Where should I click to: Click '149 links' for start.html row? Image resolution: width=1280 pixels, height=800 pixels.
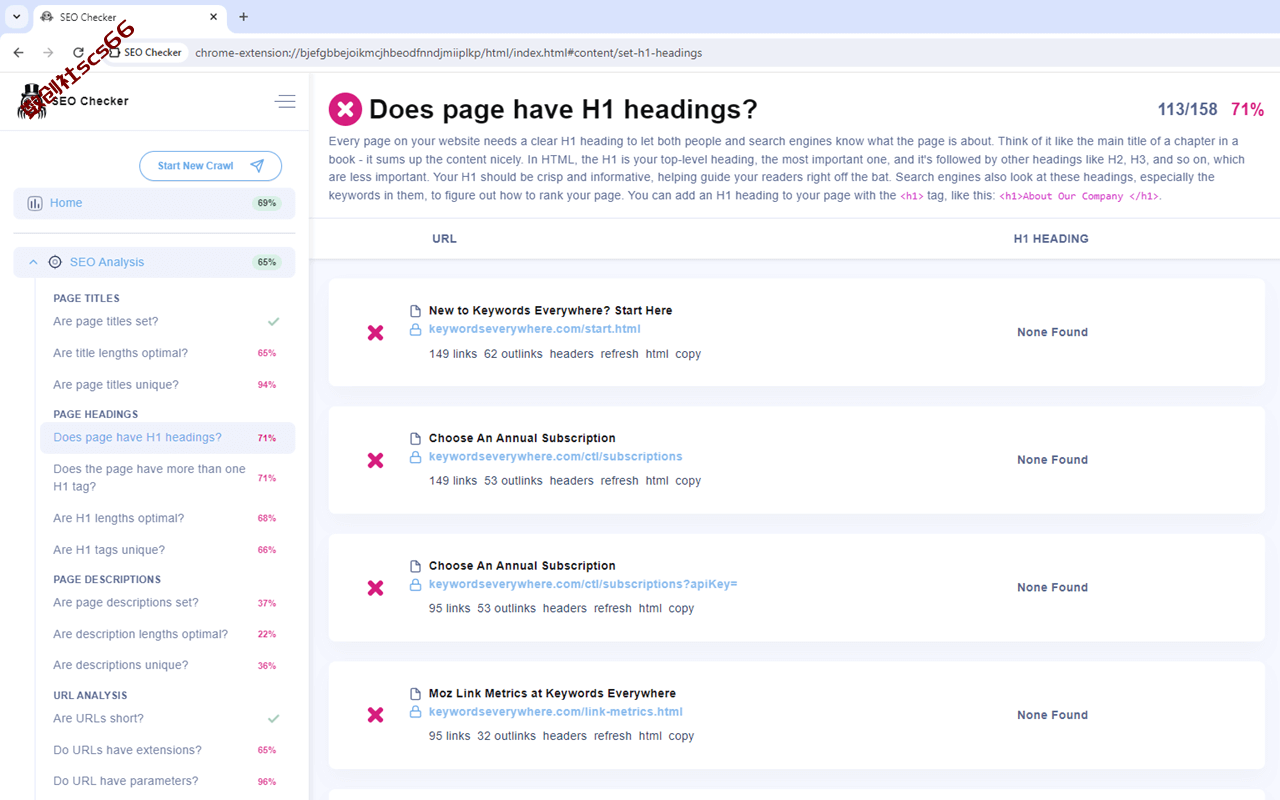tap(453, 354)
